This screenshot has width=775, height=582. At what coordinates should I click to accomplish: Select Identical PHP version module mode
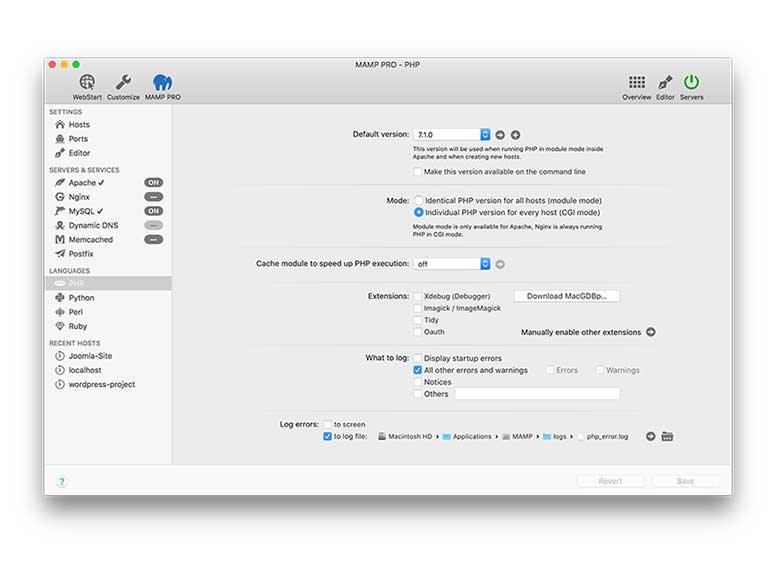coord(419,201)
